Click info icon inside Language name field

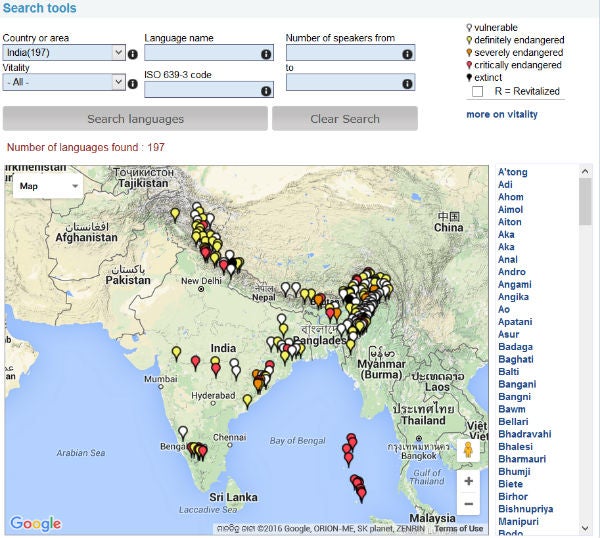click(266, 54)
